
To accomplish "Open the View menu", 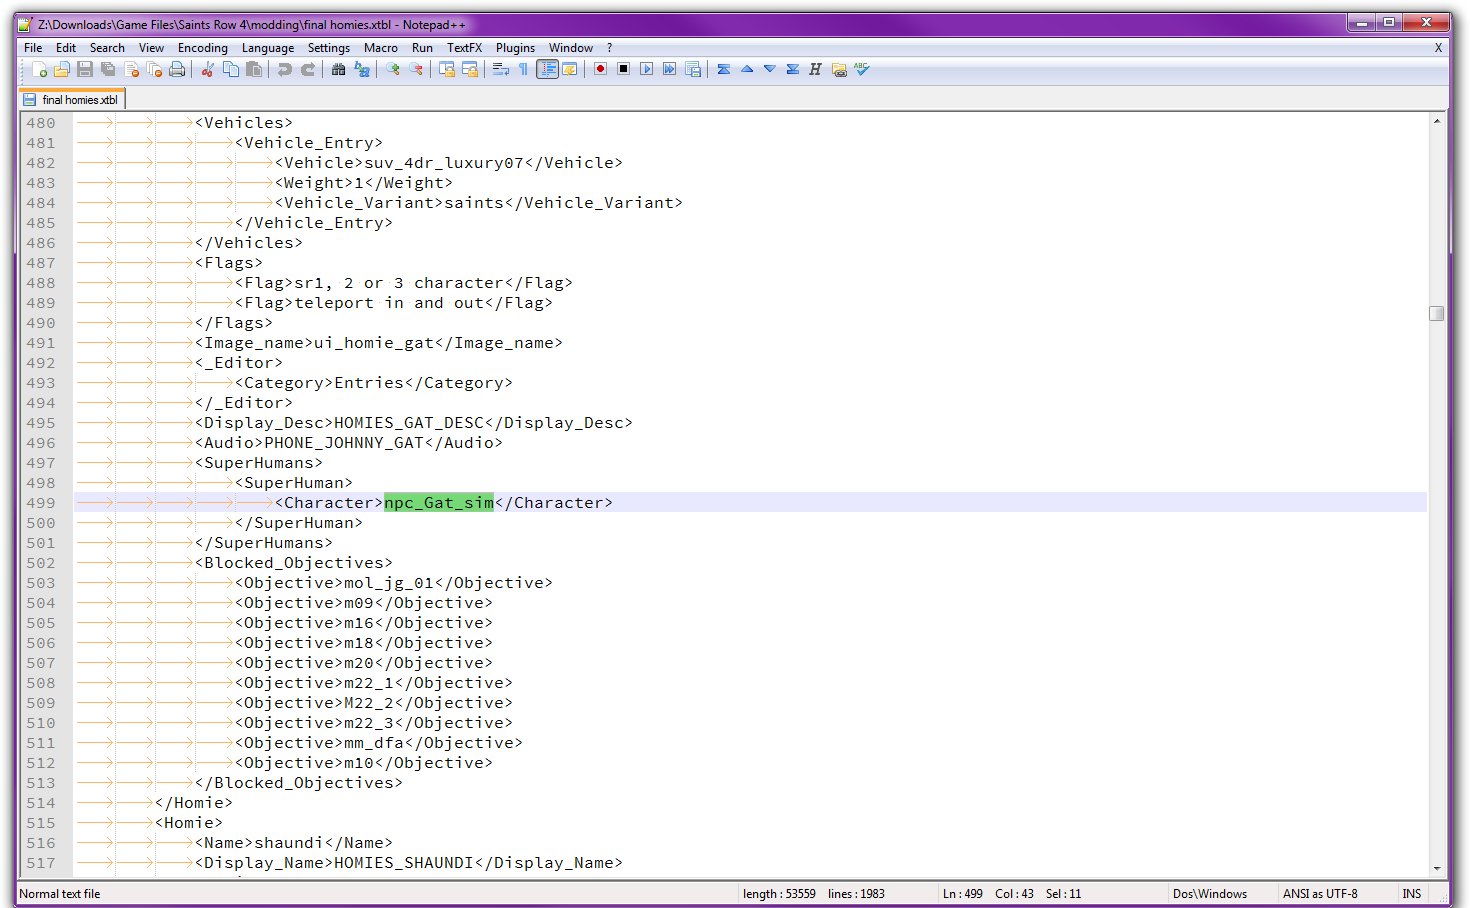I will [x=151, y=47].
